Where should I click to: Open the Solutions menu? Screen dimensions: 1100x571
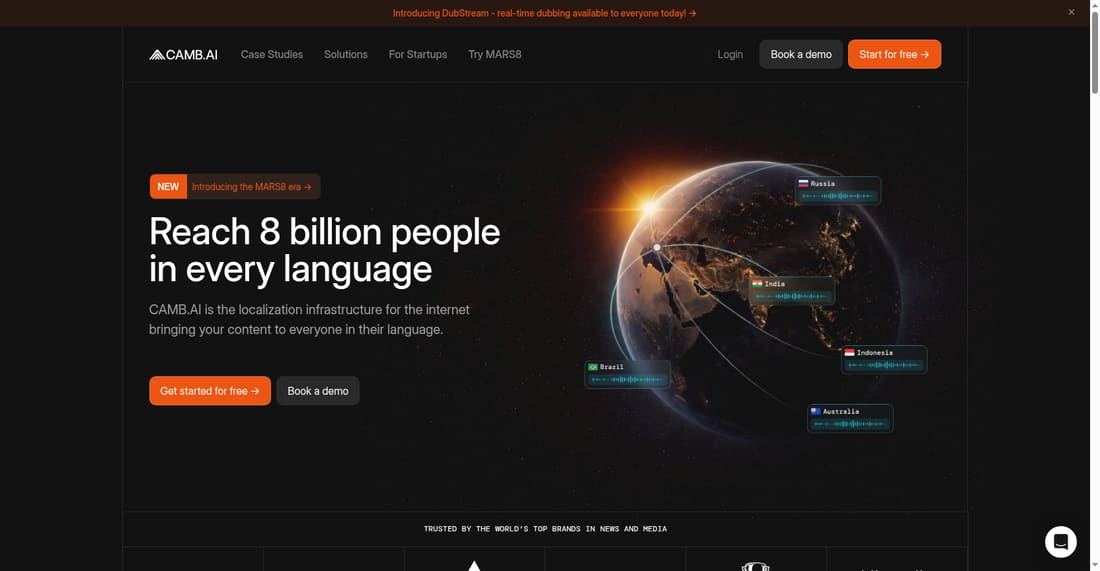tap(346, 54)
